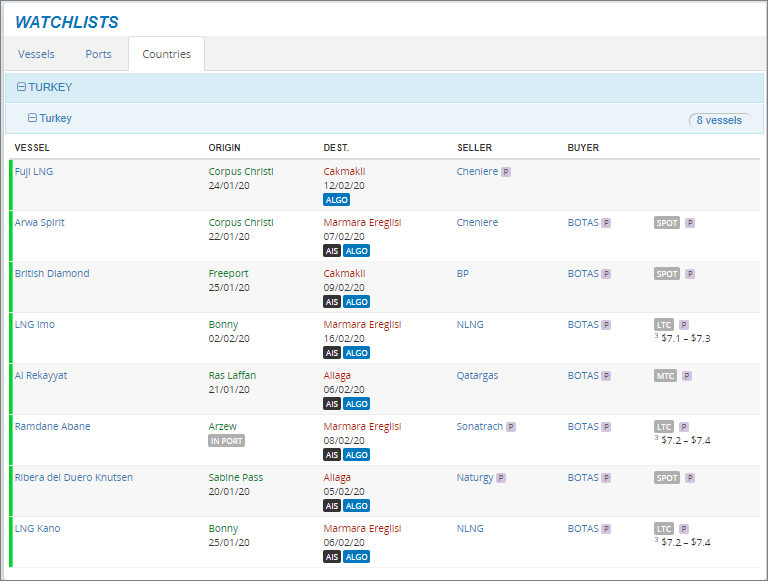The height and width of the screenshot is (581, 768).
Task: Open the Fuji LNG vessel link
Action: (x=34, y=171)
